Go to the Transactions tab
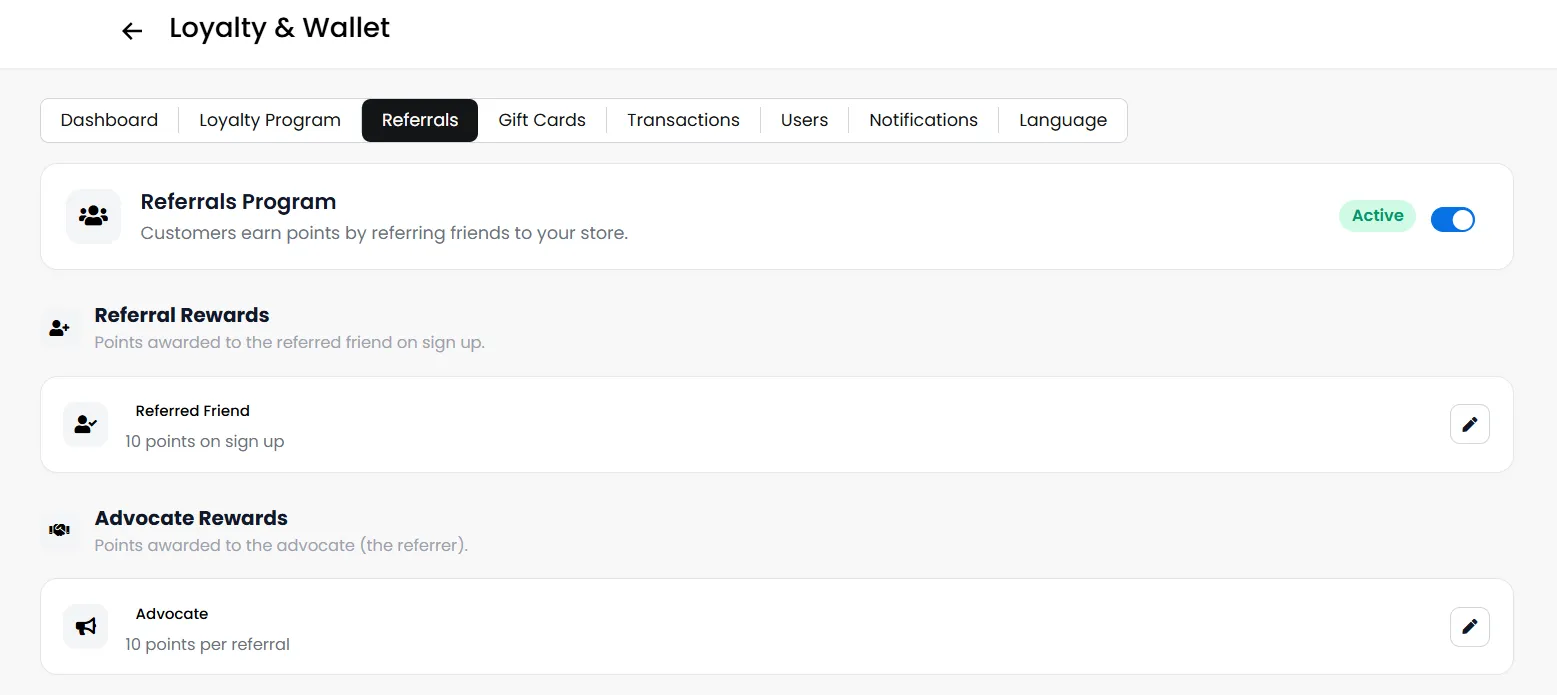1557x695 pixels. click(x=683, y=120)
